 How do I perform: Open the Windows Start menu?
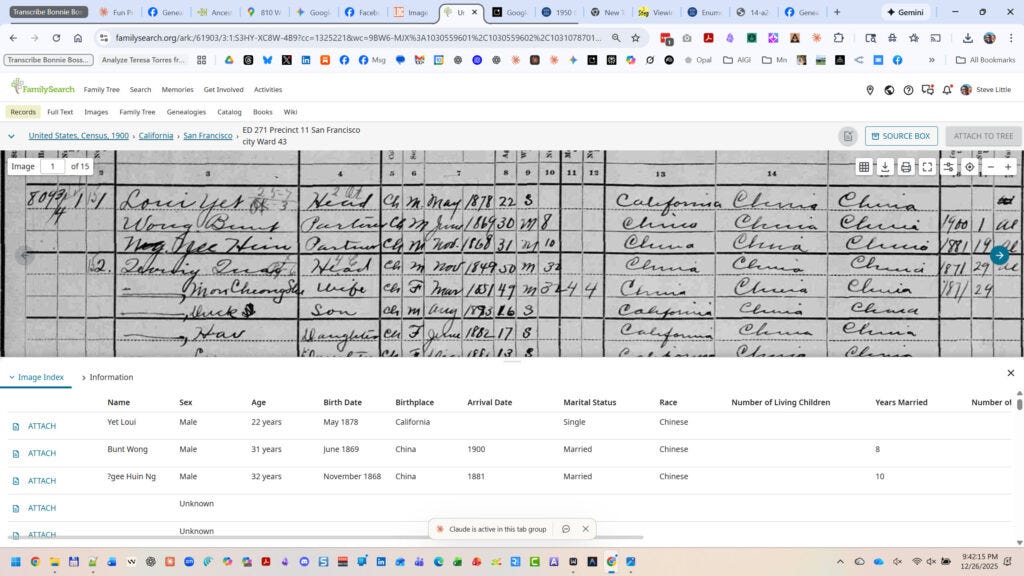16,562
